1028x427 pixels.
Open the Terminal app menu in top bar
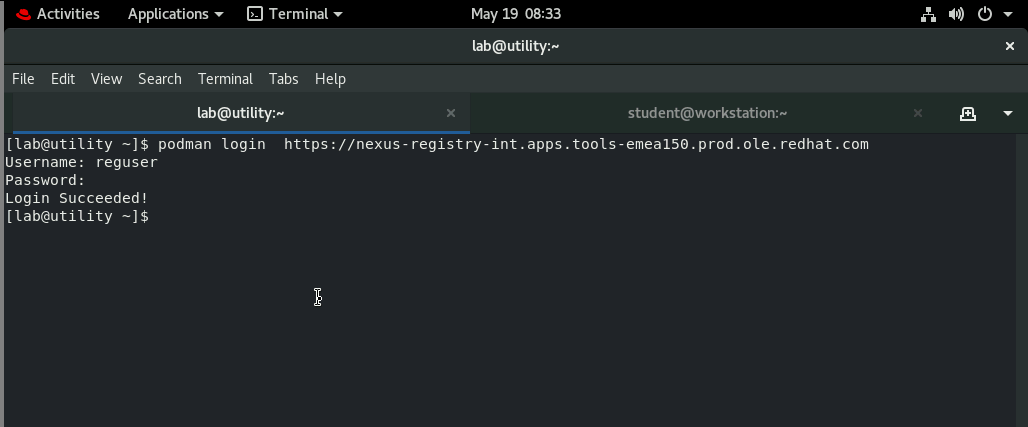pos(295,14)
